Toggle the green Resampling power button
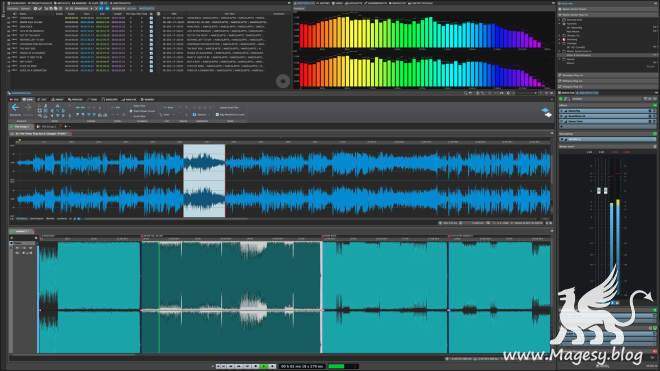 pos(655,134)
